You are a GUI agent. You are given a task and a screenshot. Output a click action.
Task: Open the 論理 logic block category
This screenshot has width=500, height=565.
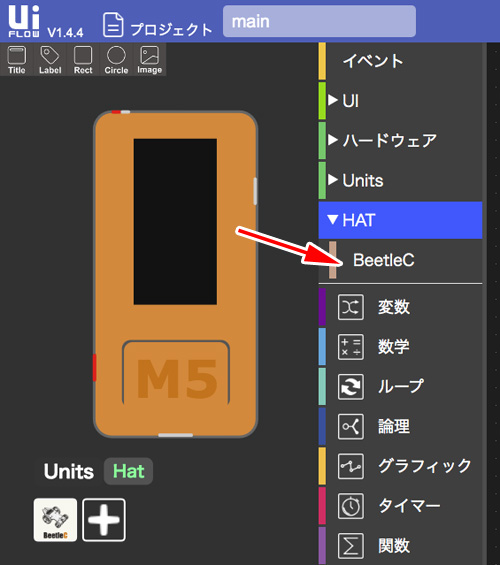(x=400, y=427)
